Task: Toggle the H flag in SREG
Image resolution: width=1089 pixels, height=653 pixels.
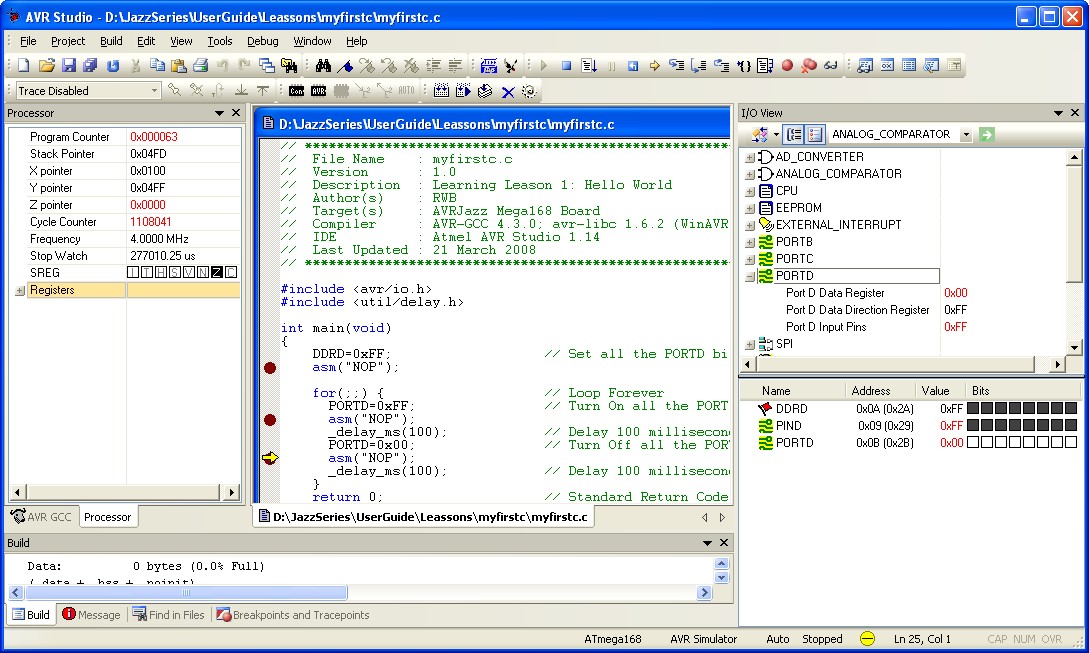Action: (x=161, y=272)
